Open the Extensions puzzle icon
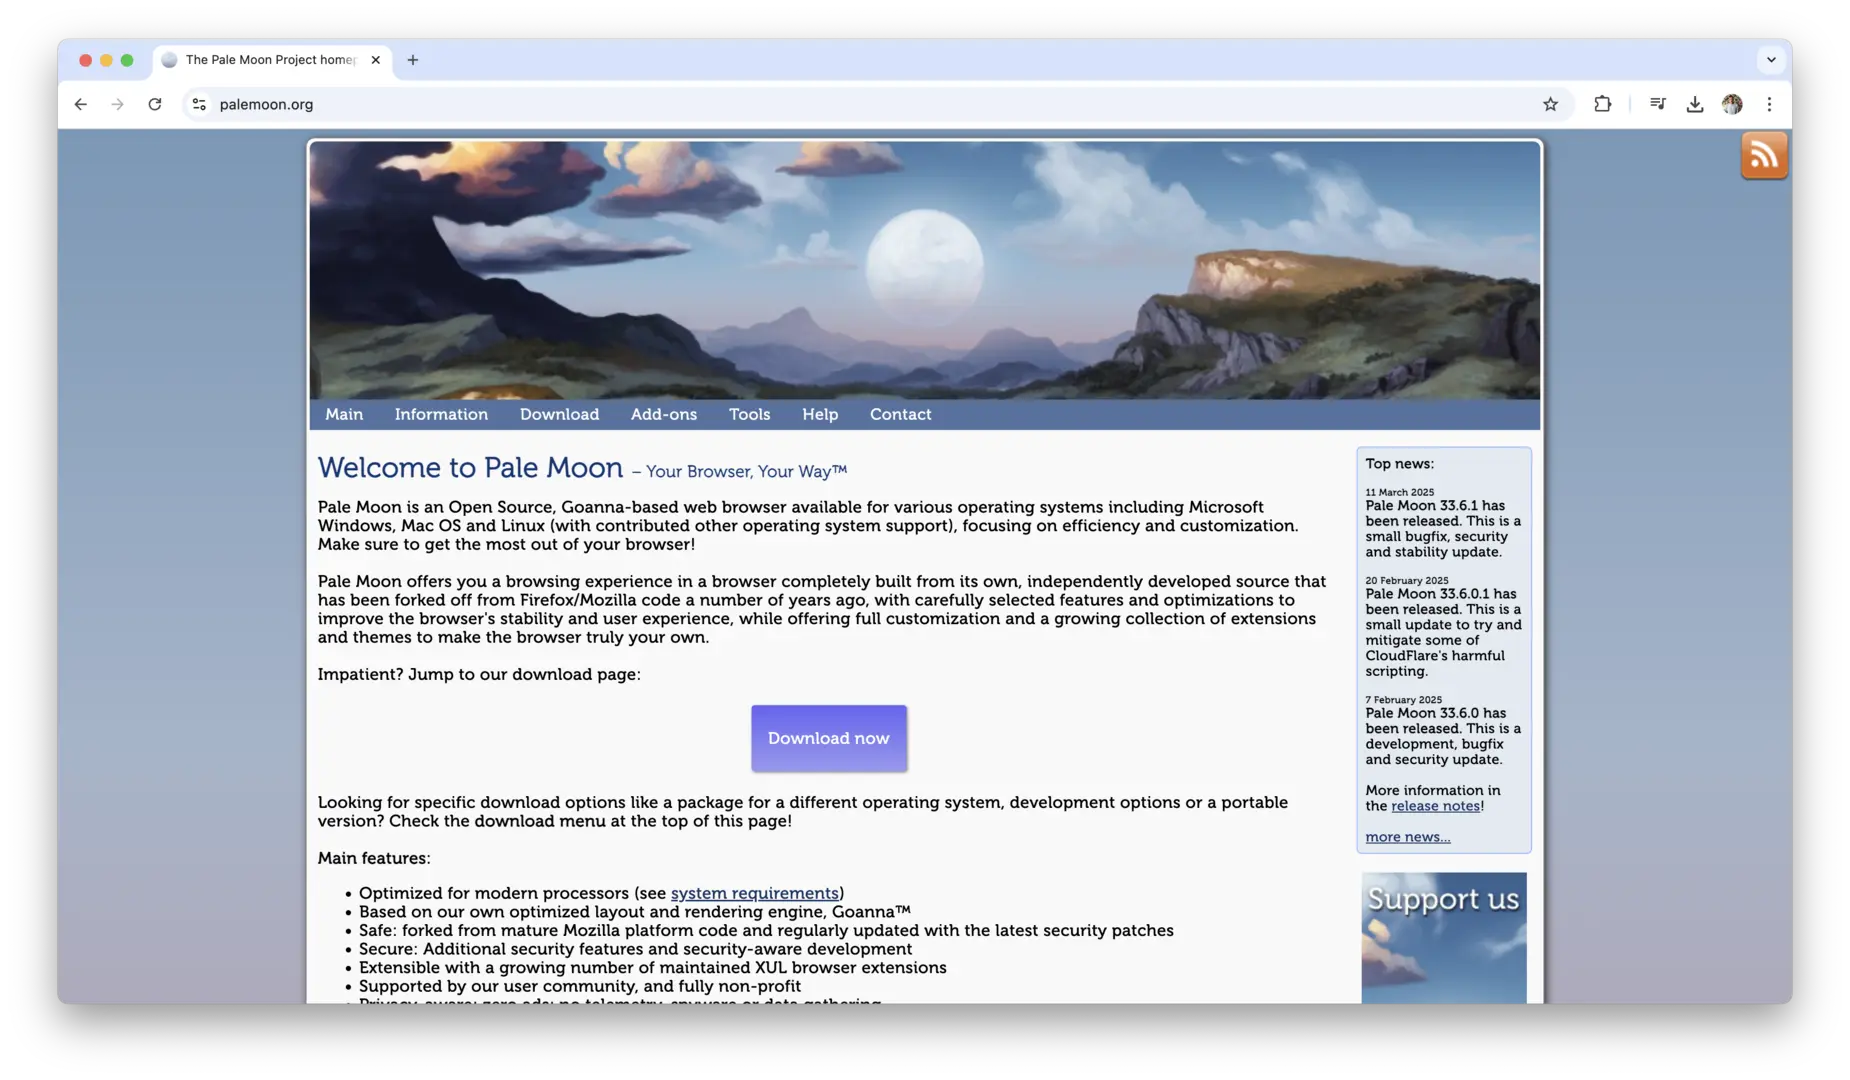 (x=1602, y=104)
